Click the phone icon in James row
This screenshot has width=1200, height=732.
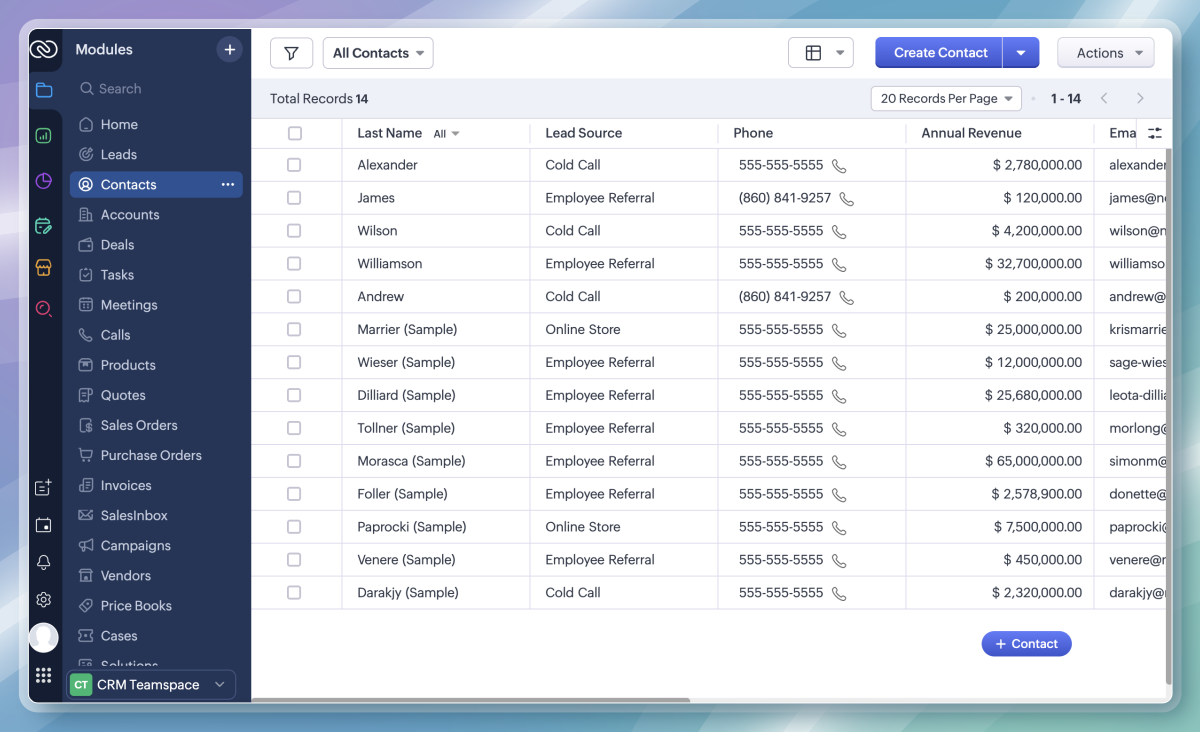(847, 198)
